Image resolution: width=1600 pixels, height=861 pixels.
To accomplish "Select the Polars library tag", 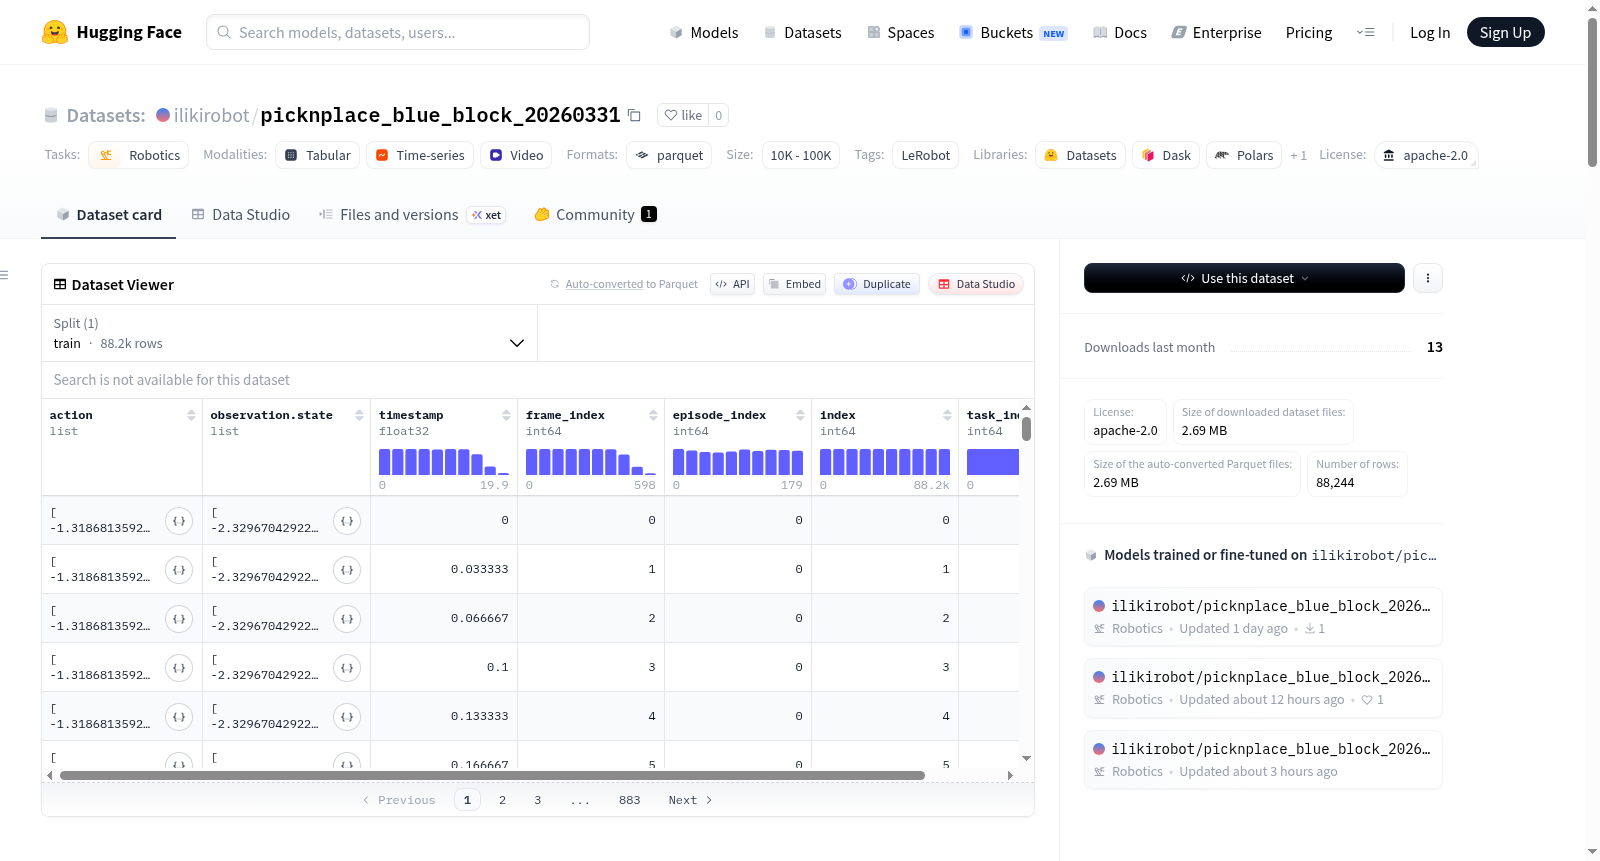I will pyautogui.click(x=1244, y=155).
